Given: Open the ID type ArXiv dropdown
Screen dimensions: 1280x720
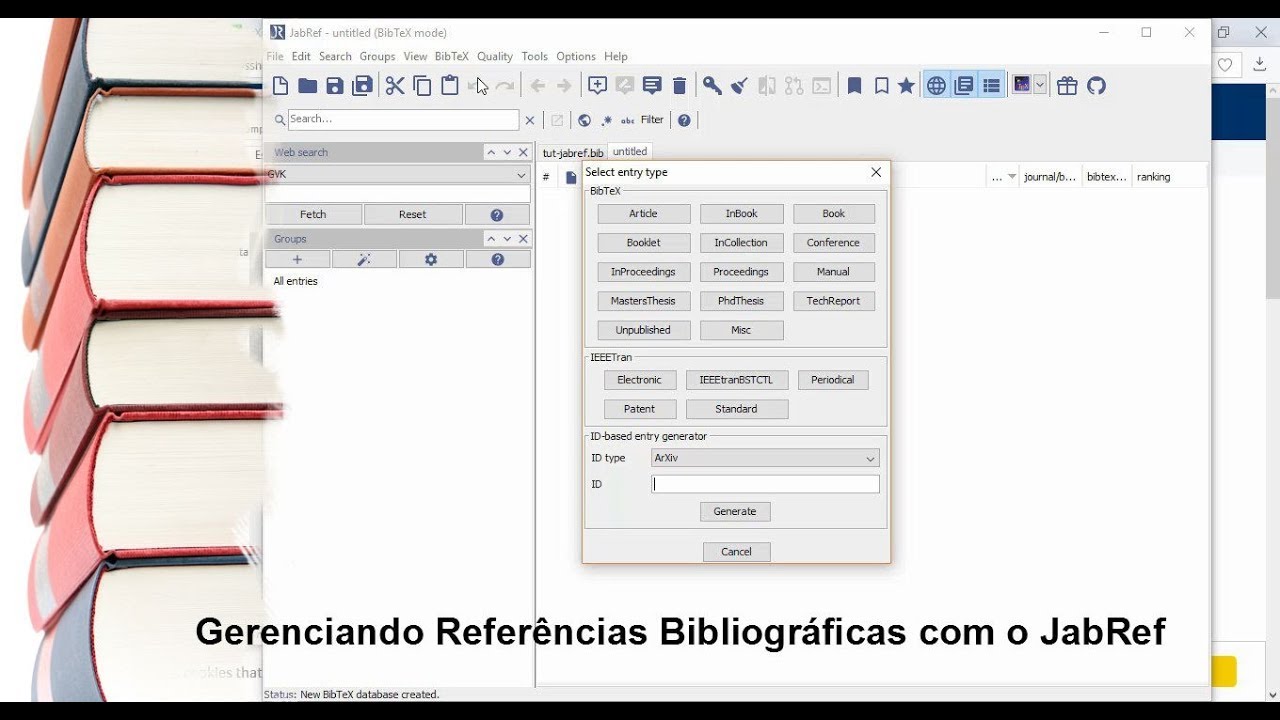Looking at the screenshot, I should coord(765,458).
